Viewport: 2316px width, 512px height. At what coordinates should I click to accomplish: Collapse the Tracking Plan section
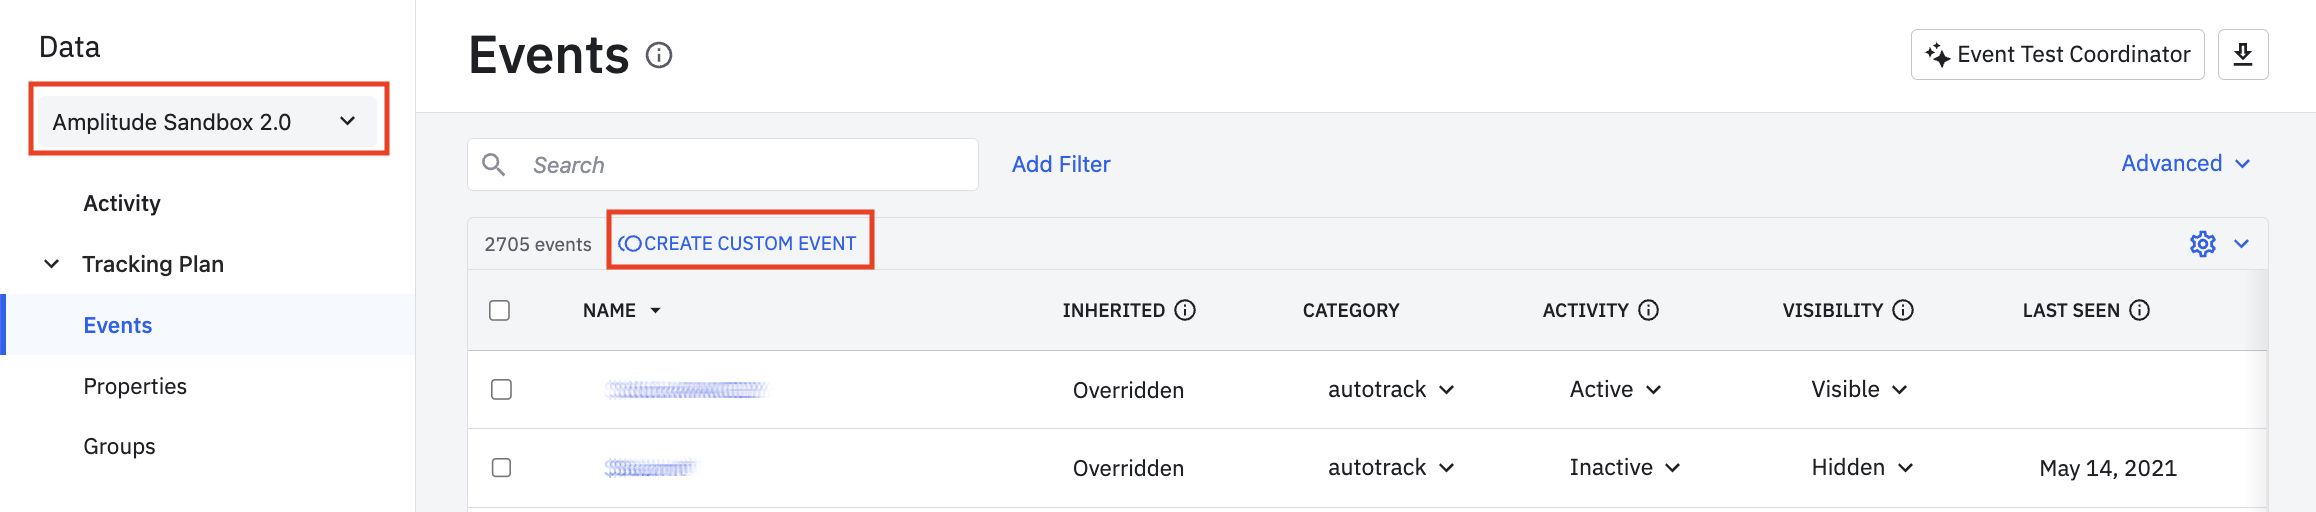(52, 264)
